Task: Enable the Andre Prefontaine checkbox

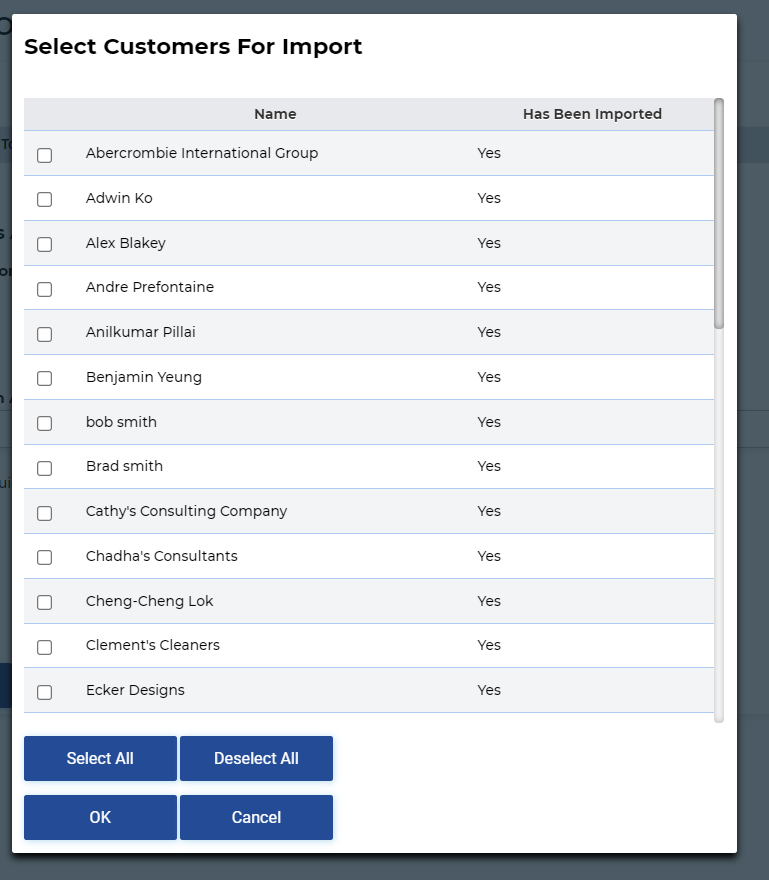Action: click(x=44, y=290)
